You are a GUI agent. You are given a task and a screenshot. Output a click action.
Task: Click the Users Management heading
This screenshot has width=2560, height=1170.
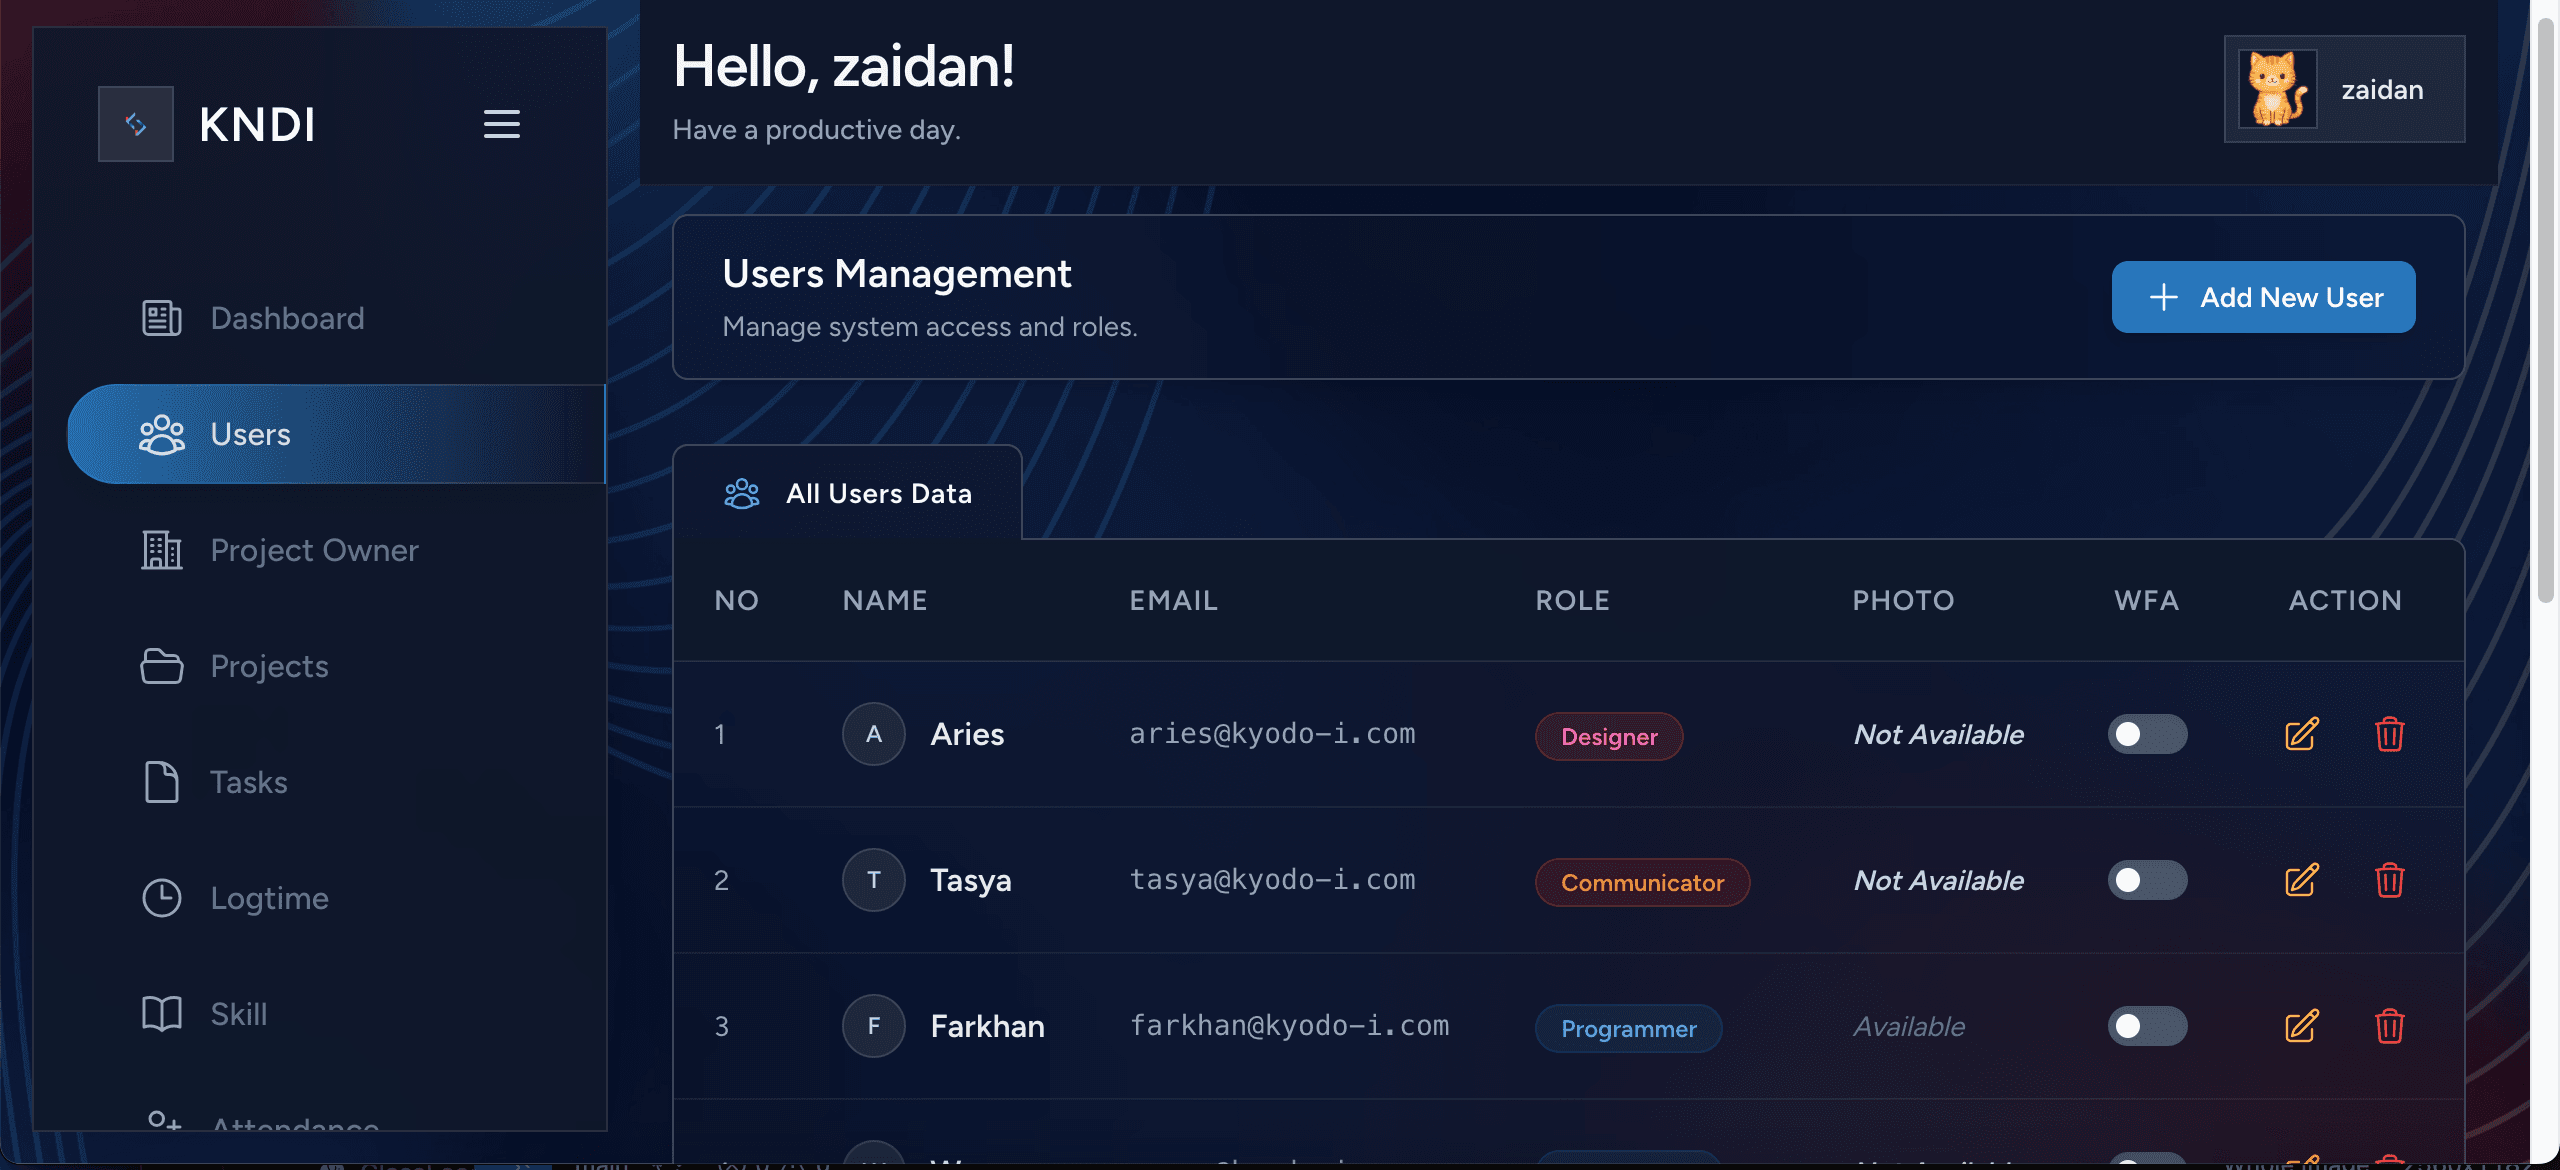click(x=896, y=273)
